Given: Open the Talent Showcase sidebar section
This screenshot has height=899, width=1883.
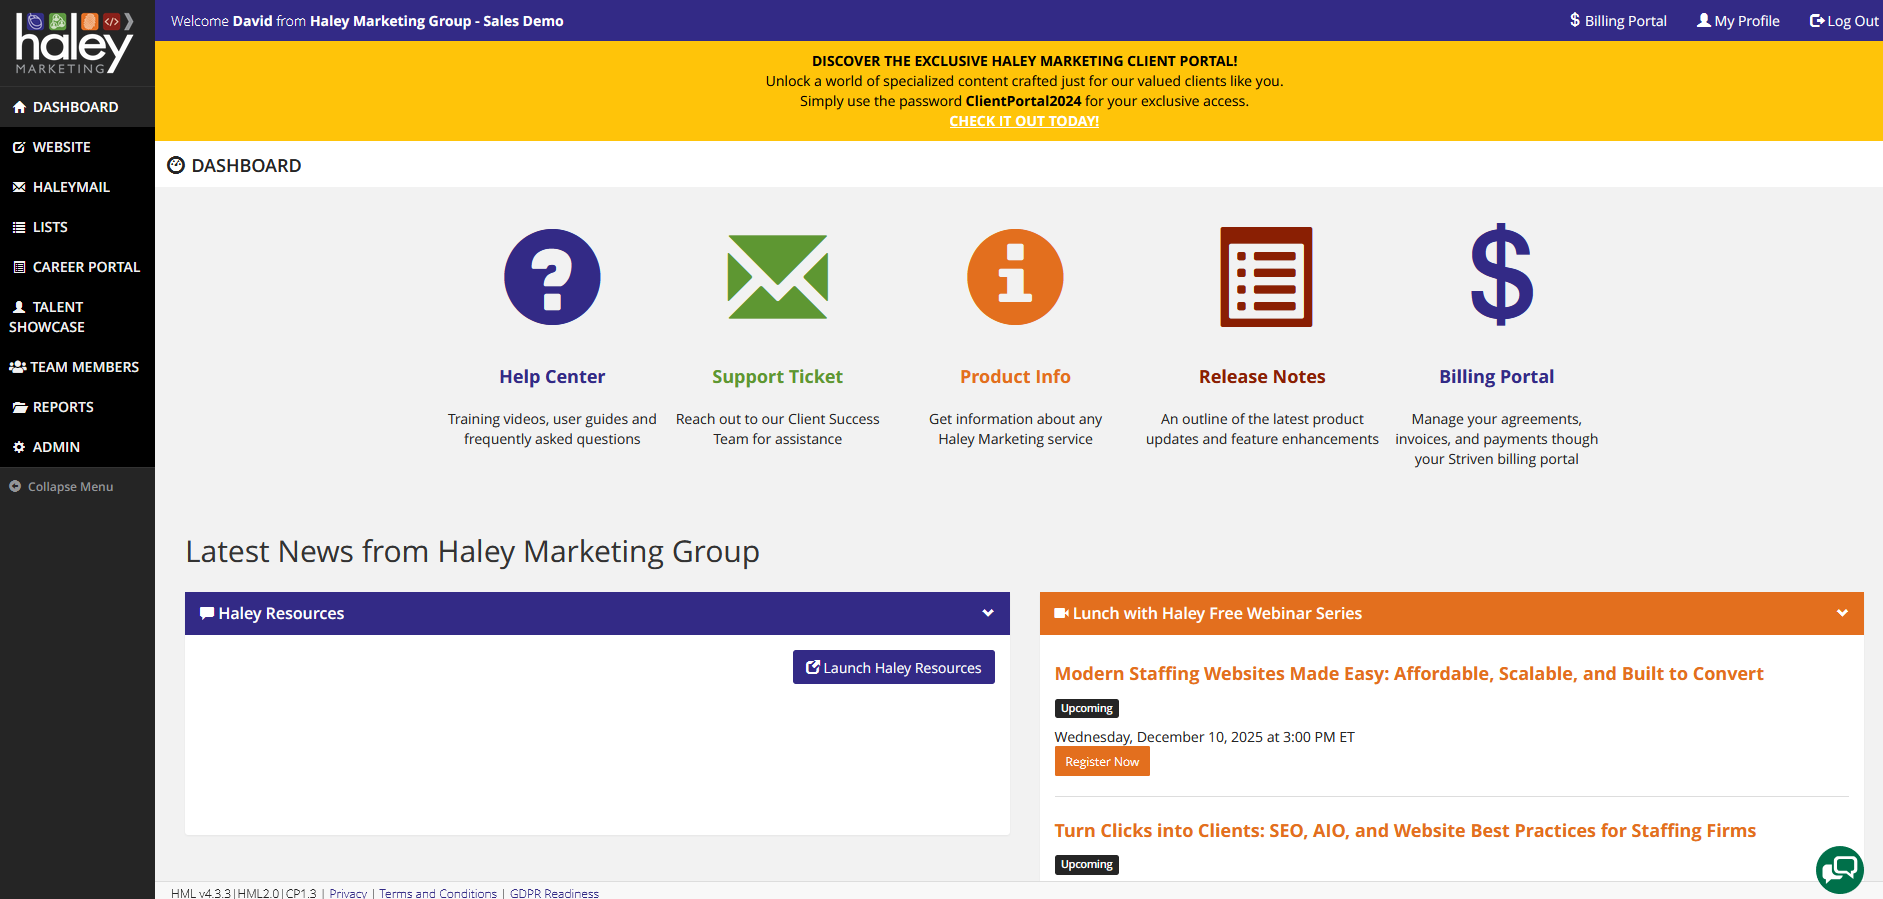Looking at the screenshot, I should [48, 317].
